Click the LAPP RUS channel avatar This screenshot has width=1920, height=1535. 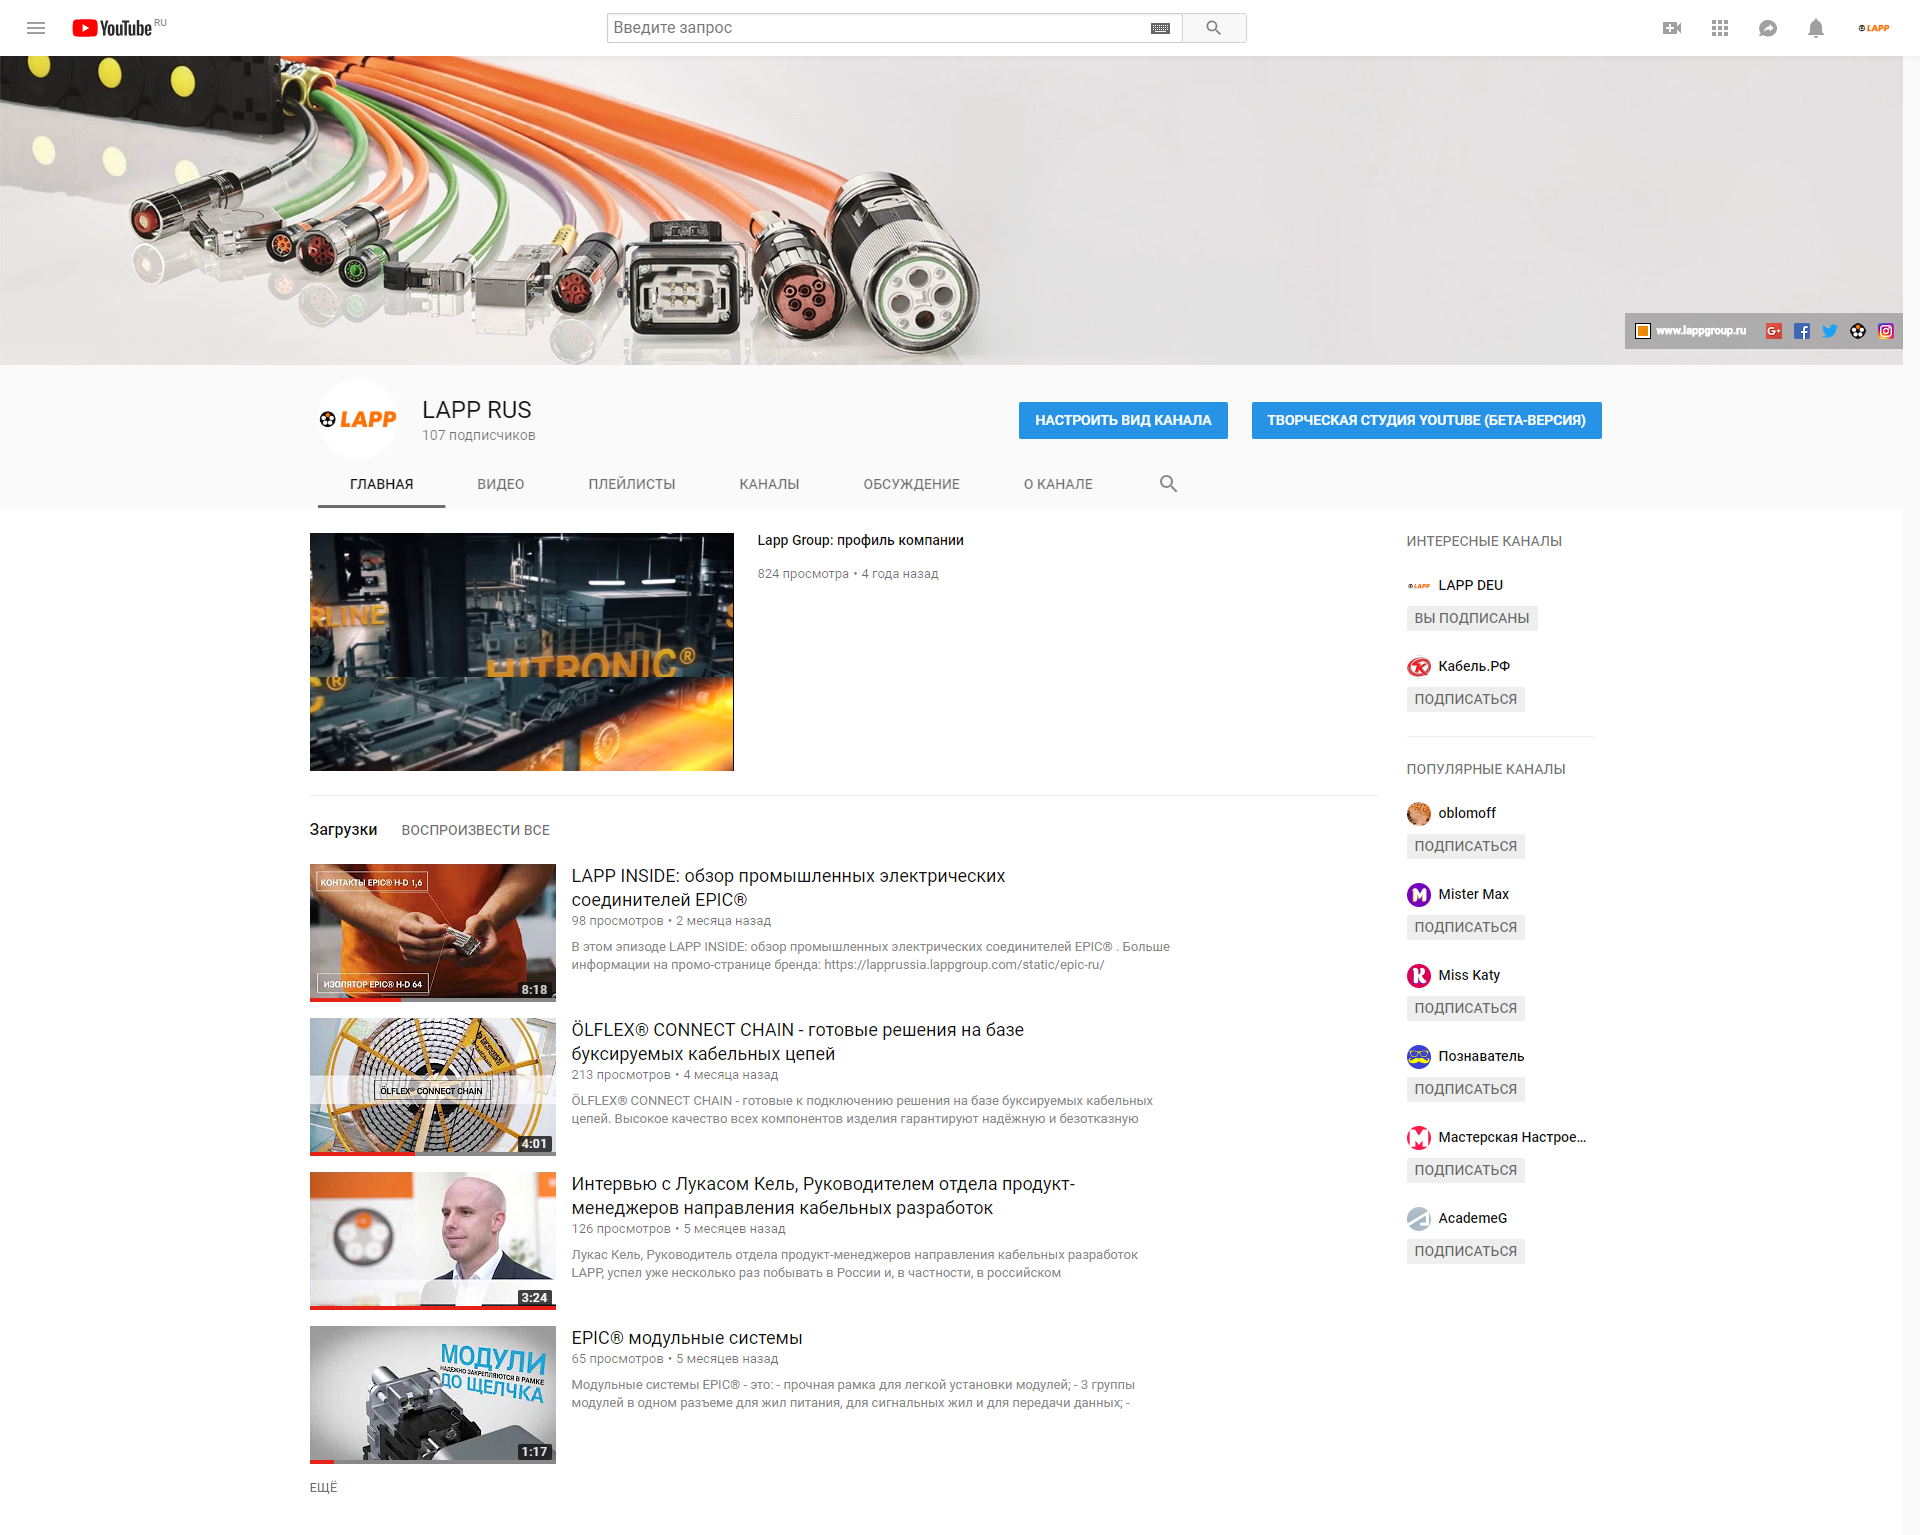click(358, 419)
